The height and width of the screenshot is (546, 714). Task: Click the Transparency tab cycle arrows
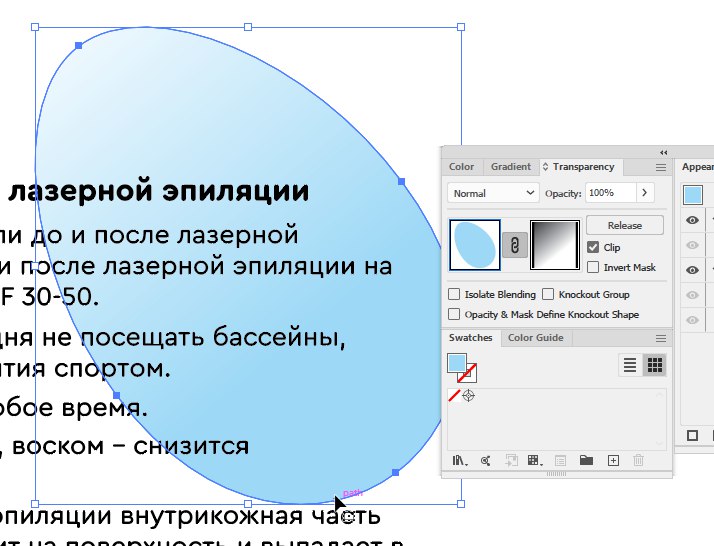[x=545, y=167]
